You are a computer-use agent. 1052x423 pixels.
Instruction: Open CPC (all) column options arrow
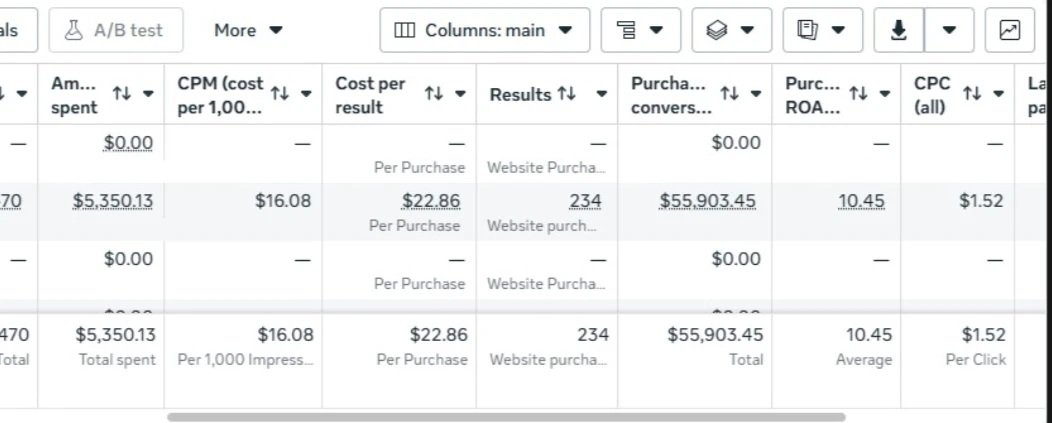999,93
